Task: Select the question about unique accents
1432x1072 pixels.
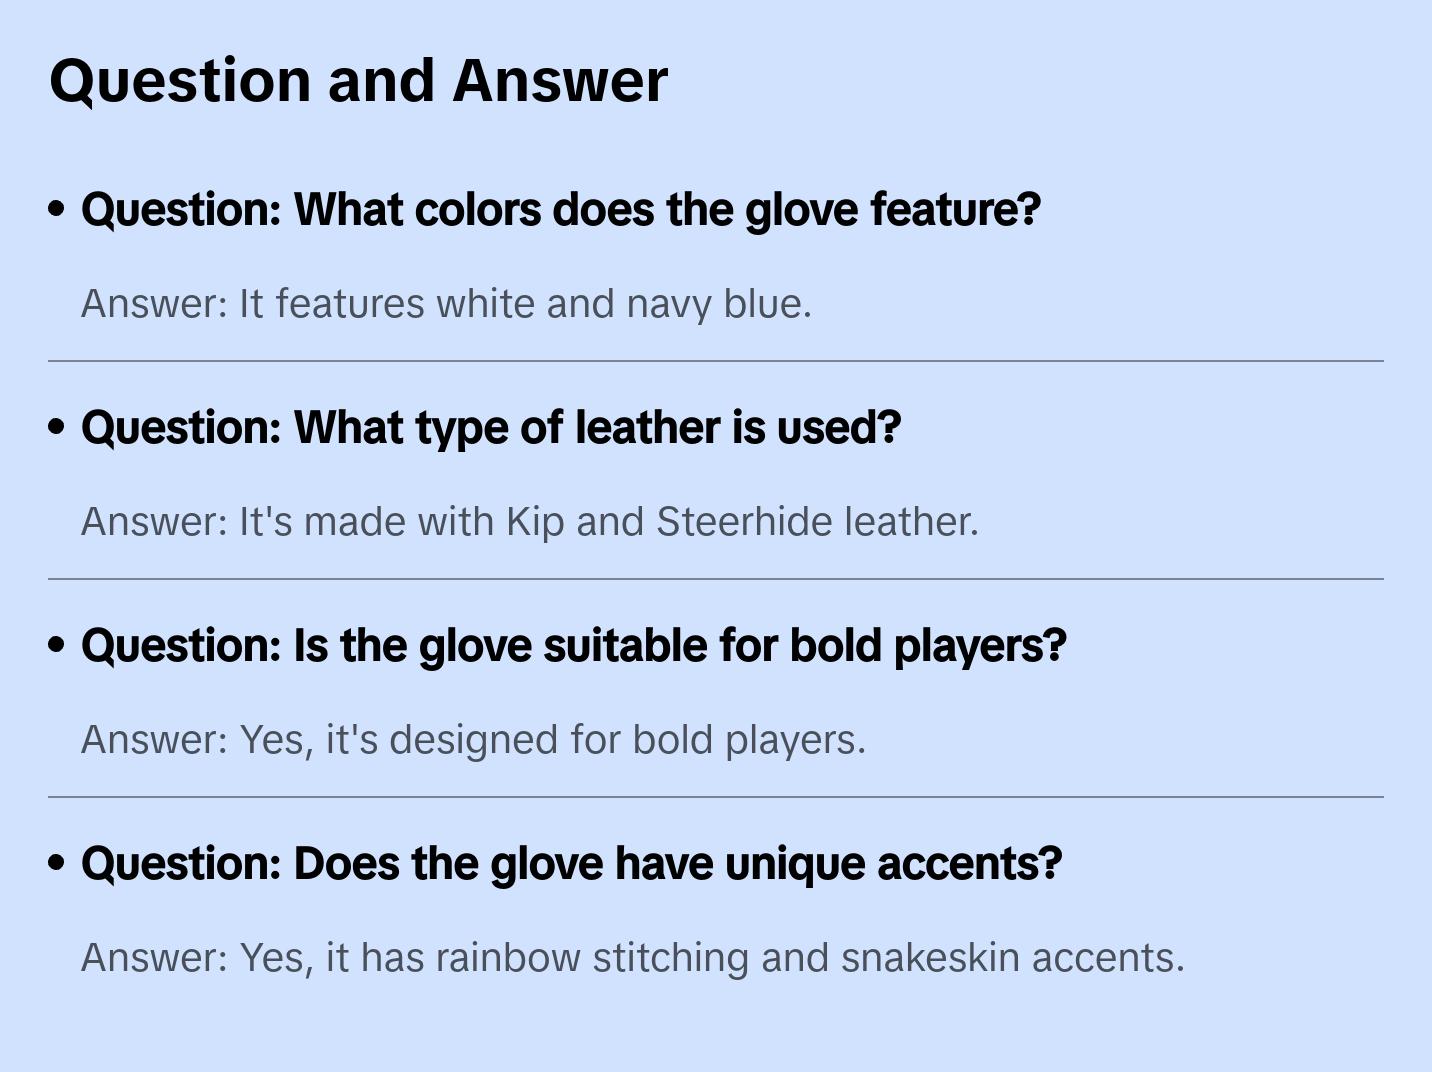Action: click(x=571, y=864)
